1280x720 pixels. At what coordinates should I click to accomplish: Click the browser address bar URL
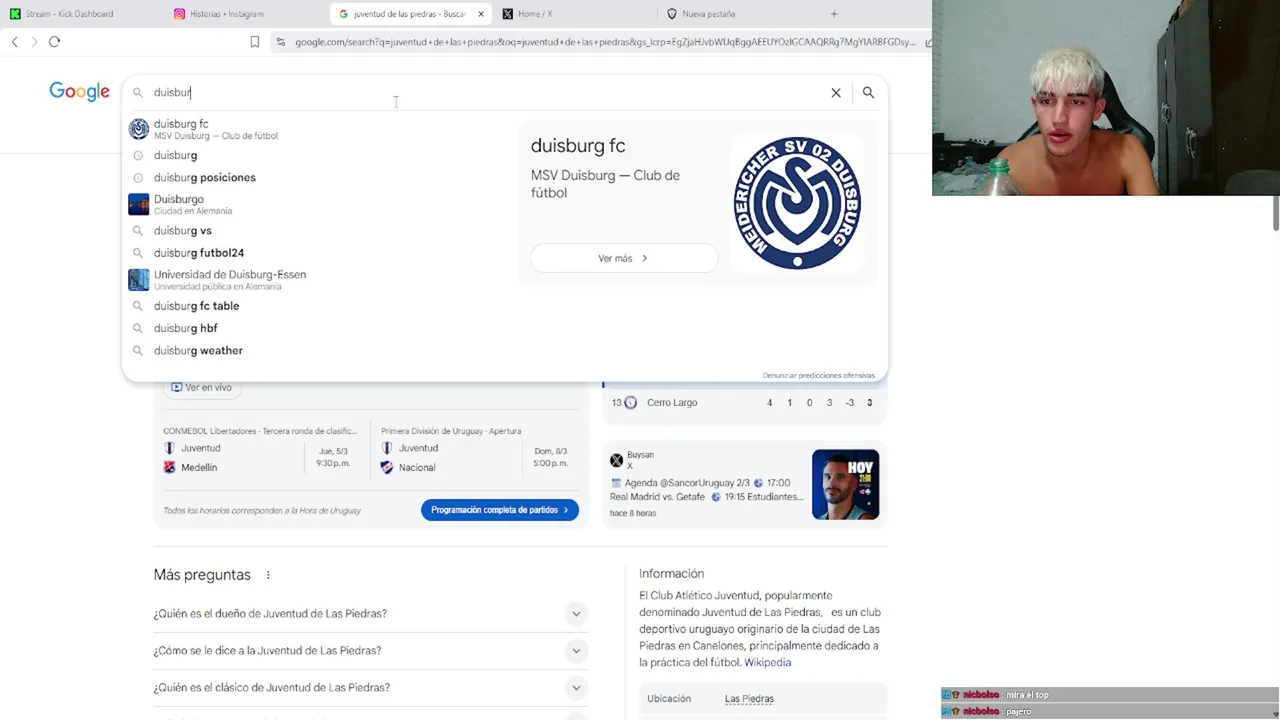coord(605,42)
